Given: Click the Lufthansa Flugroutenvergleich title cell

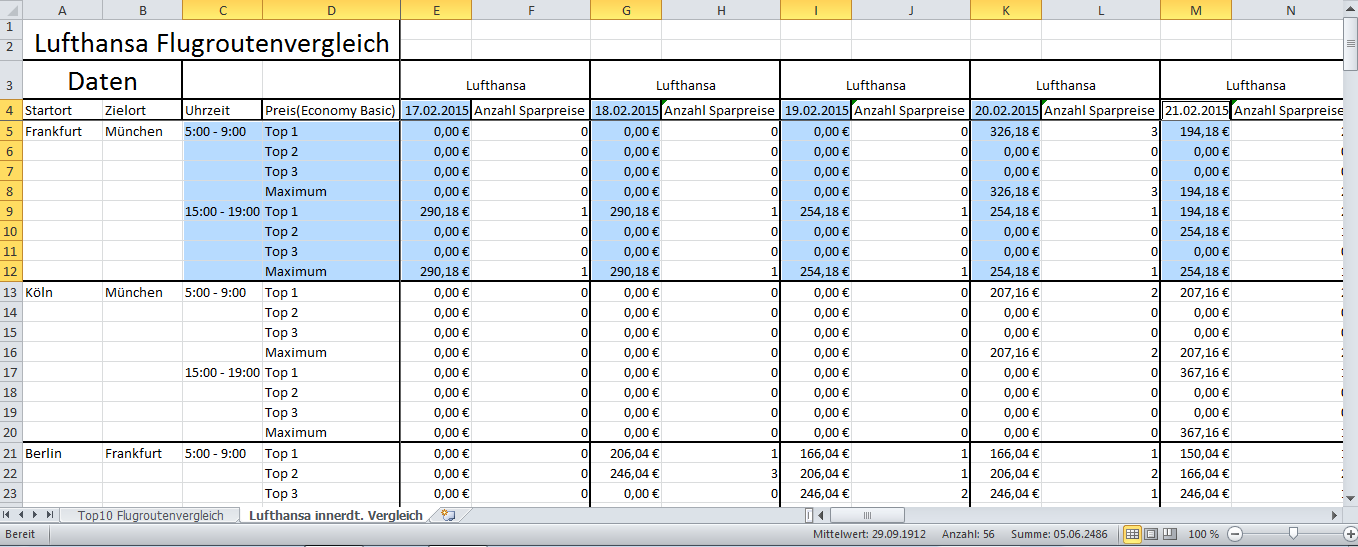Looking at the screenshot, I should pyautogui.click(x=211, y=43).
